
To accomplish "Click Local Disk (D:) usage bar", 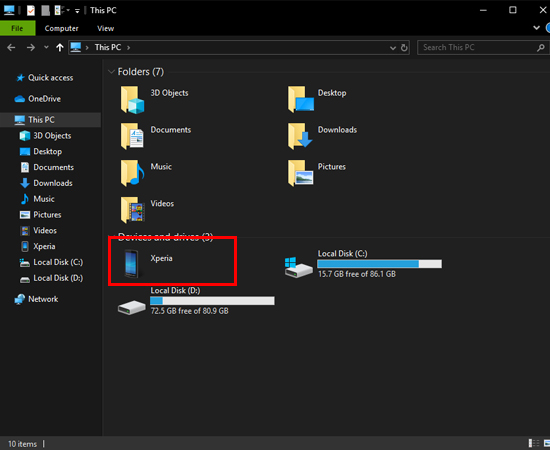I will 212,301.
